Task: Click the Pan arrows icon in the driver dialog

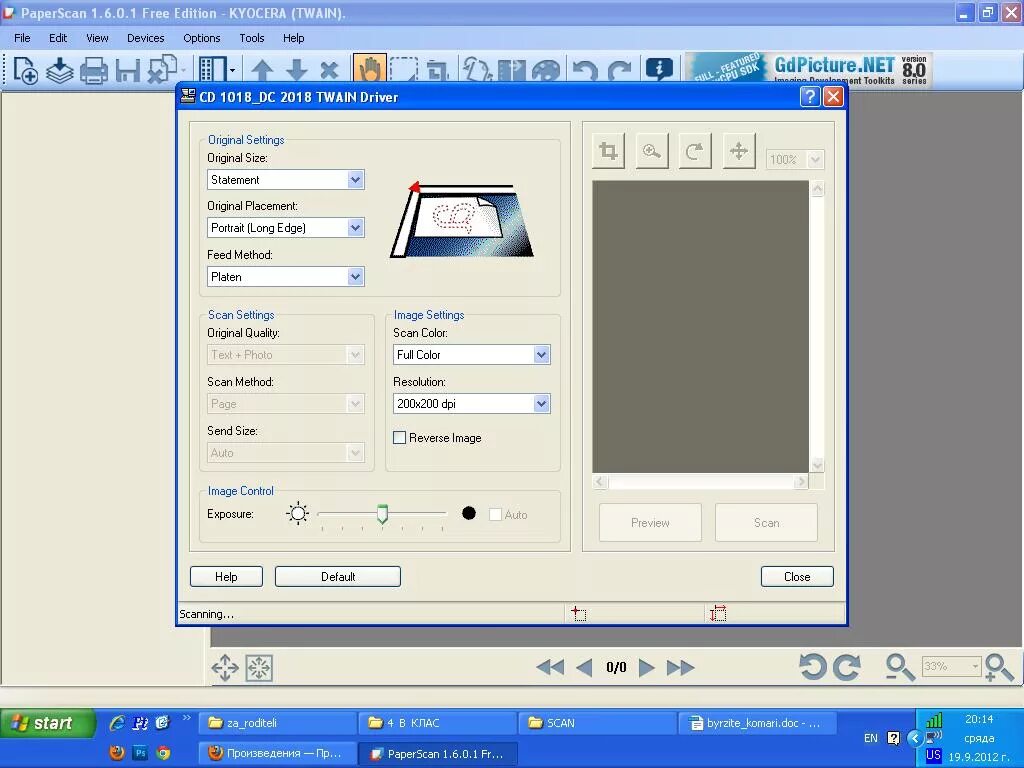Action: (738, 150)
